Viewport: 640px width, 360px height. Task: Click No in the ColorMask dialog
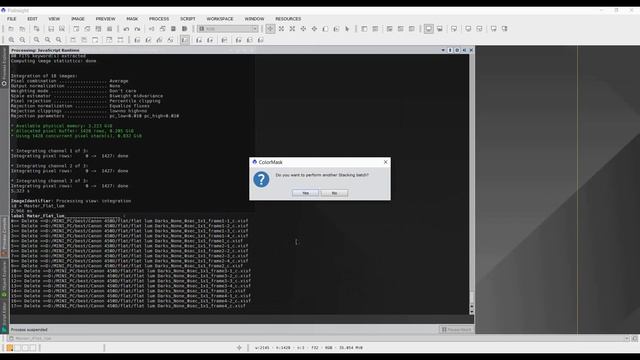click(334, 193)
